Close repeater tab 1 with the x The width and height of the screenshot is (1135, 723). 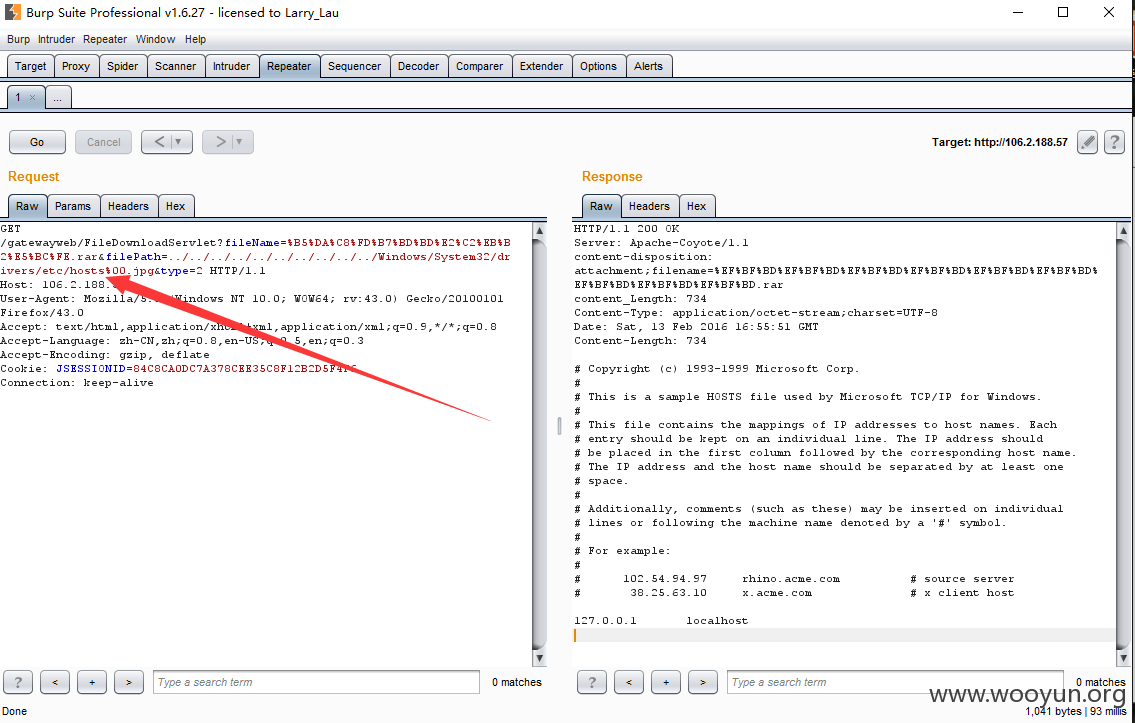tap(33, 97)
